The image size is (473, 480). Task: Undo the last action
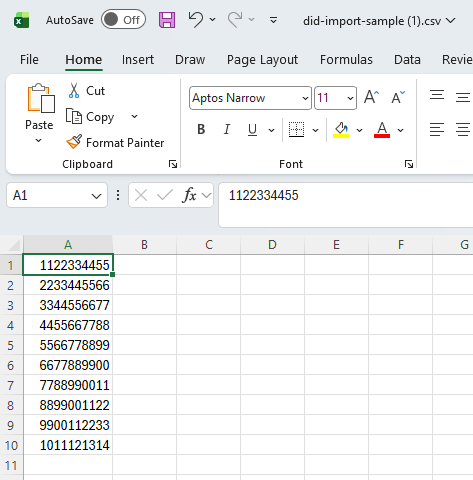click(196, 19)
